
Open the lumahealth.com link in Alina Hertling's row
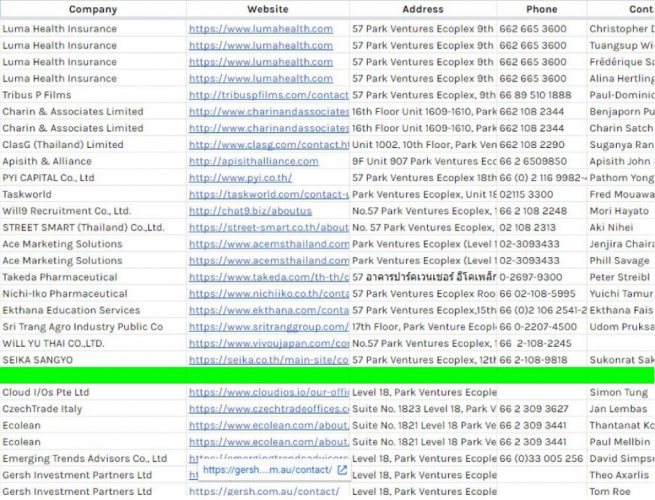(261, 79)
